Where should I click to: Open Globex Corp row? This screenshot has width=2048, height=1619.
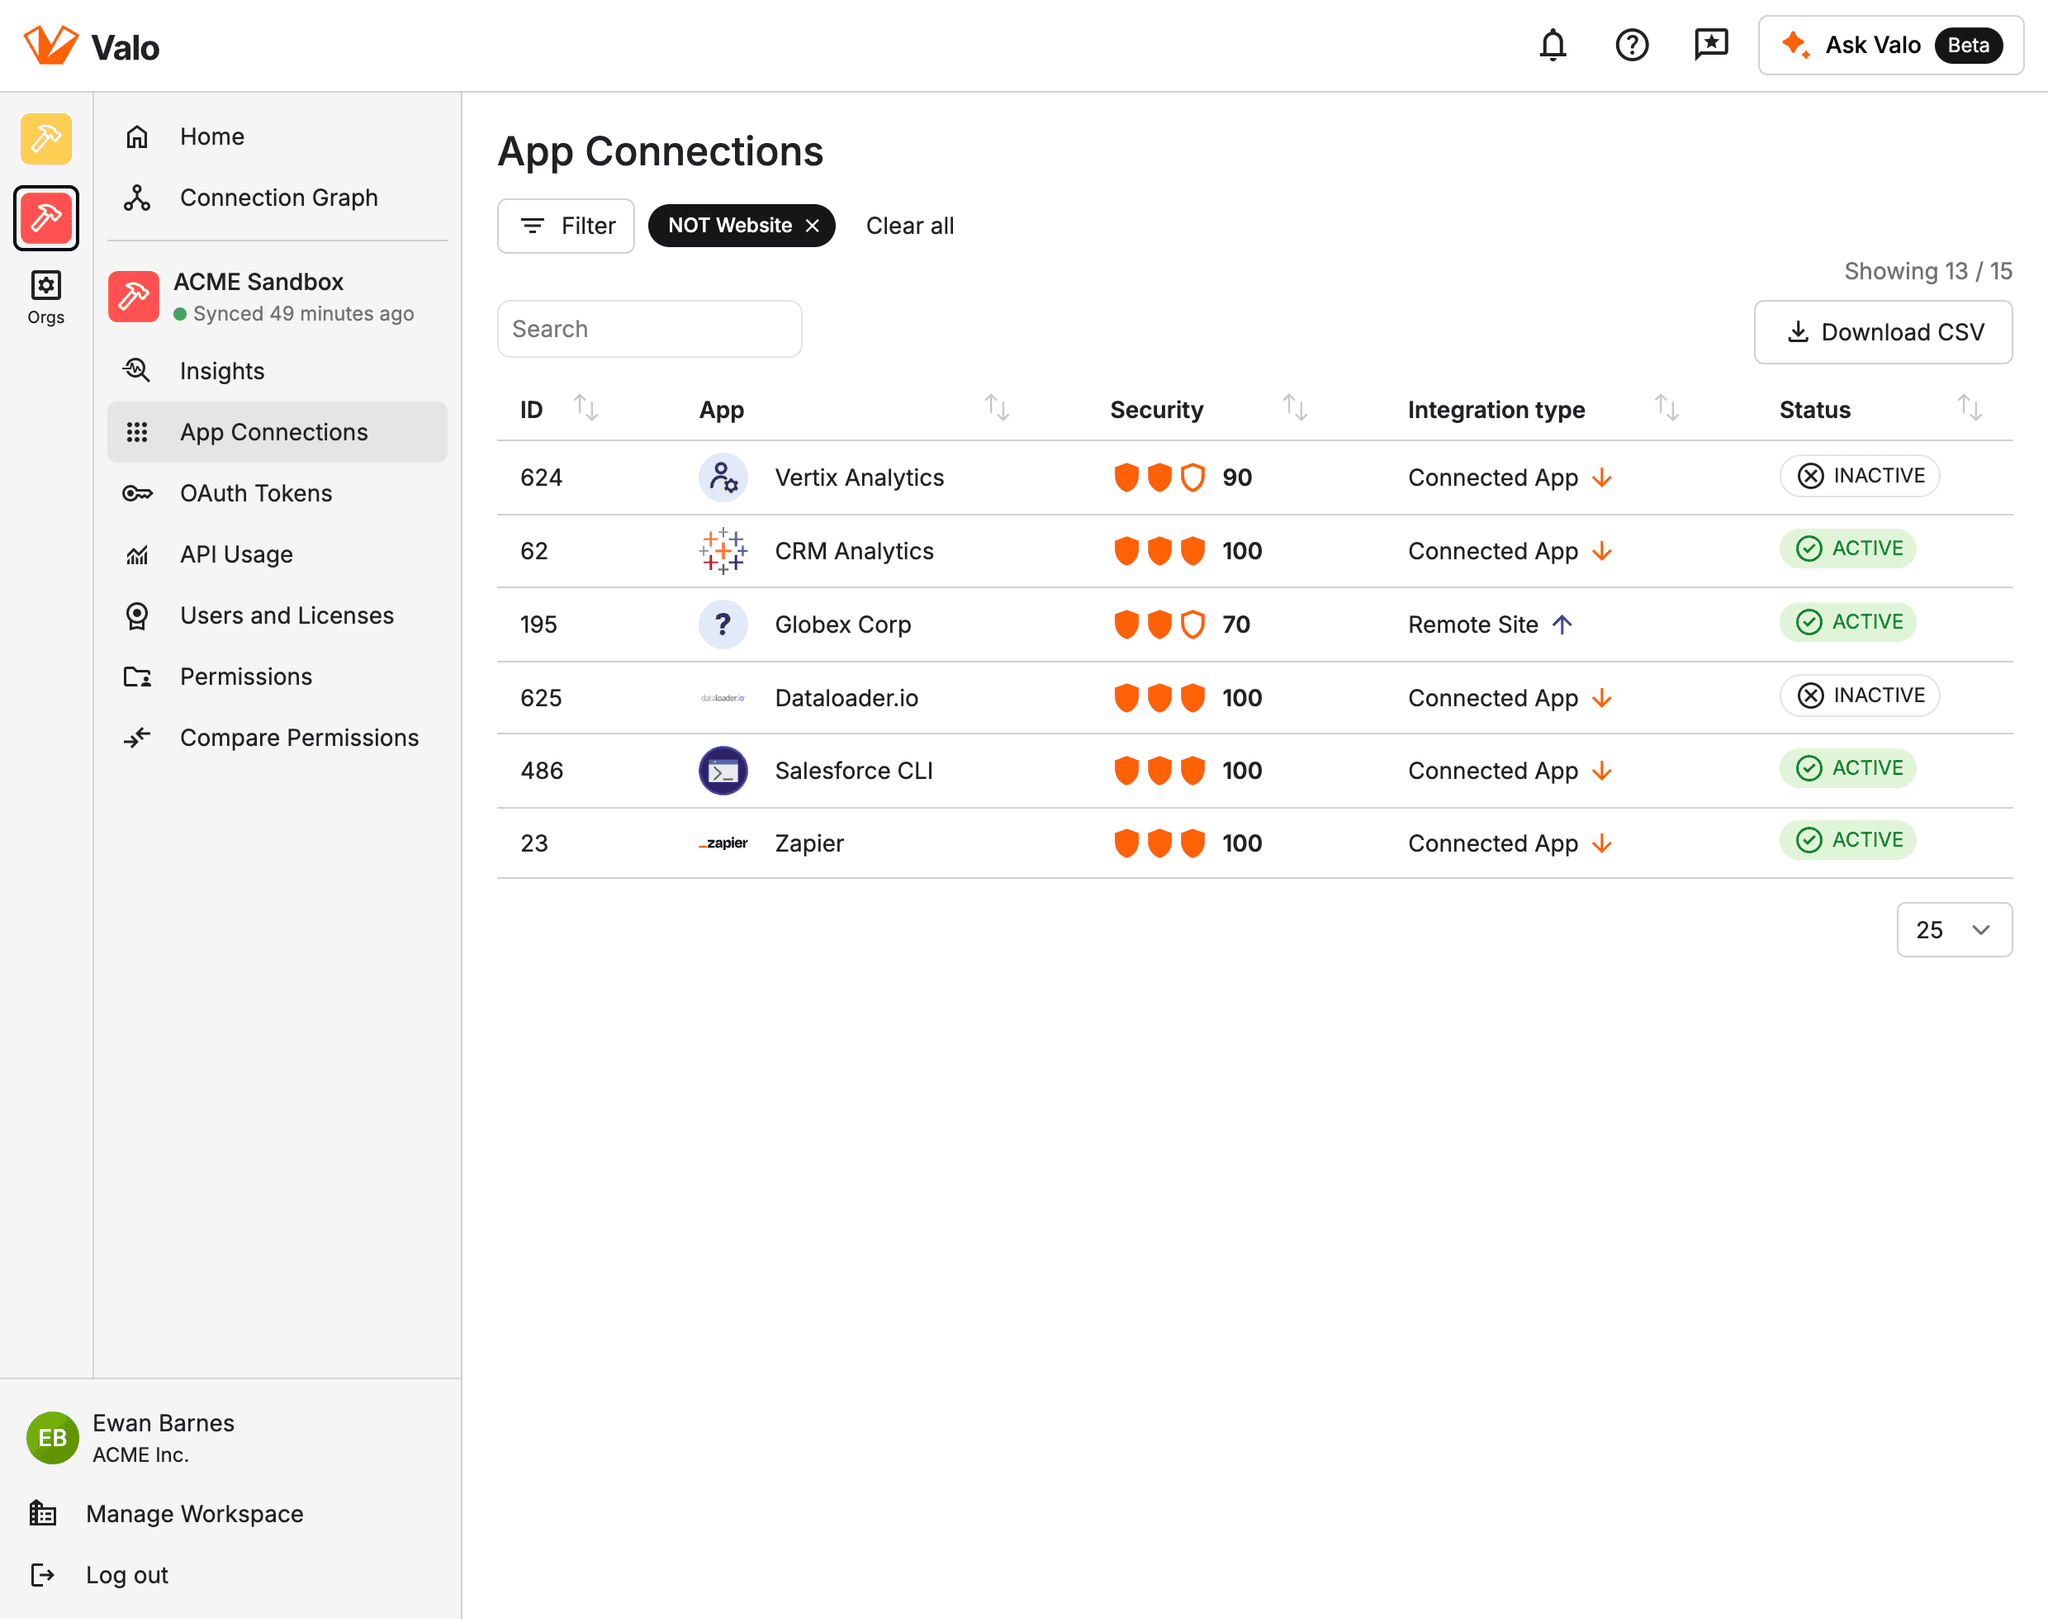[1255, 624]
